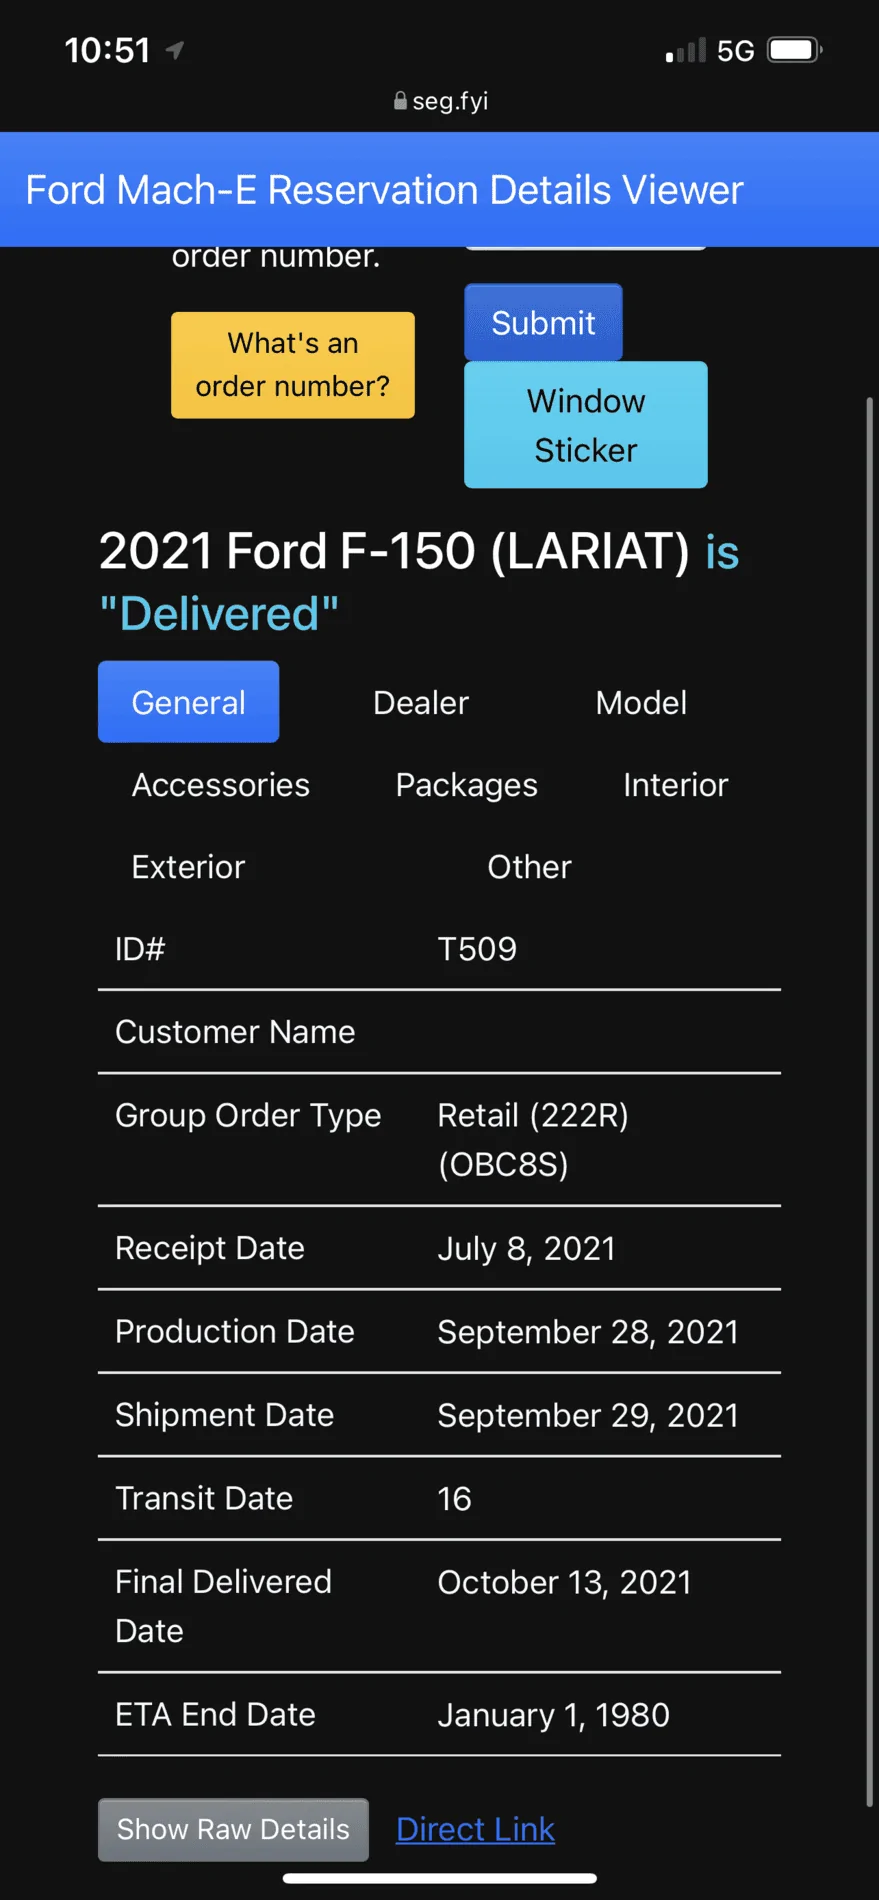Follow the Direct Link hyperlink

click(x=475, y=1829)
